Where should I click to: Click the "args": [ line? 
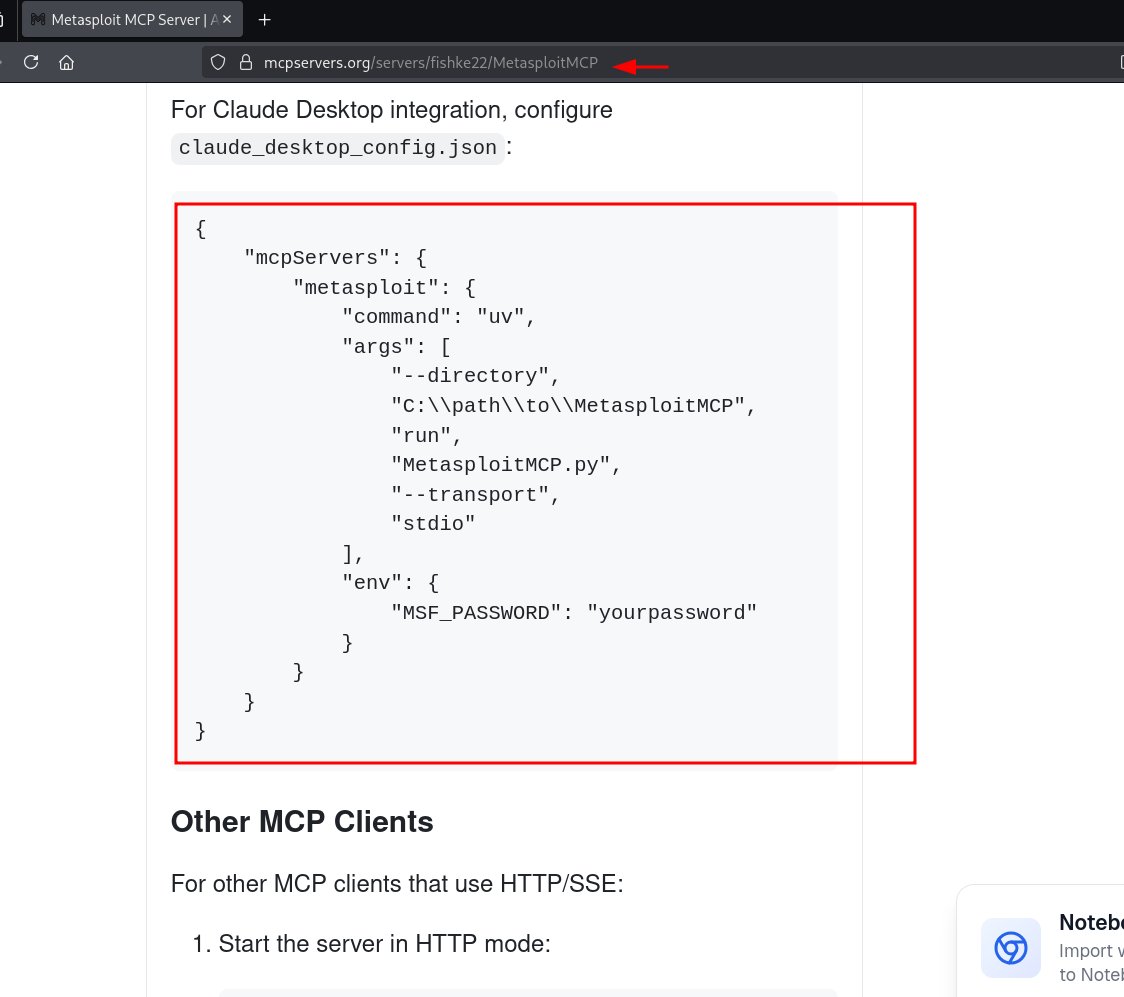point(396,346)
